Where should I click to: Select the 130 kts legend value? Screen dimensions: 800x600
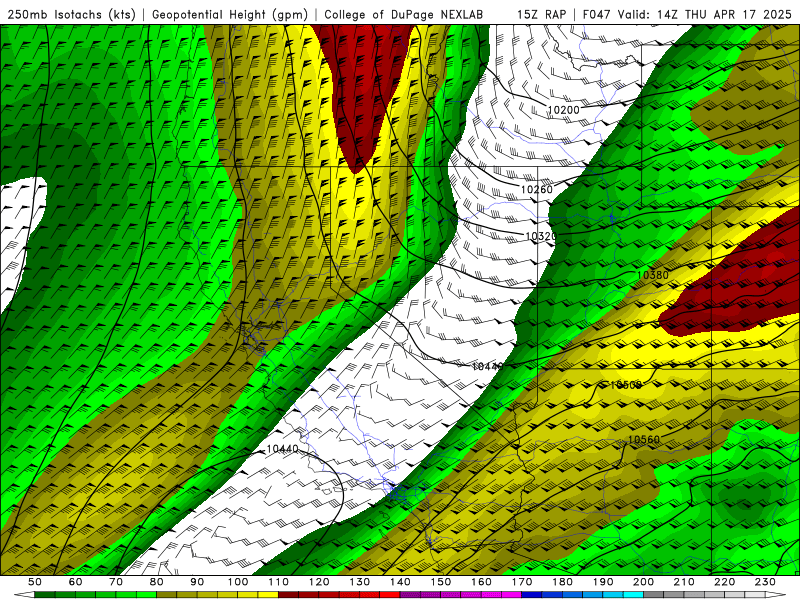[x=360, y=582]
